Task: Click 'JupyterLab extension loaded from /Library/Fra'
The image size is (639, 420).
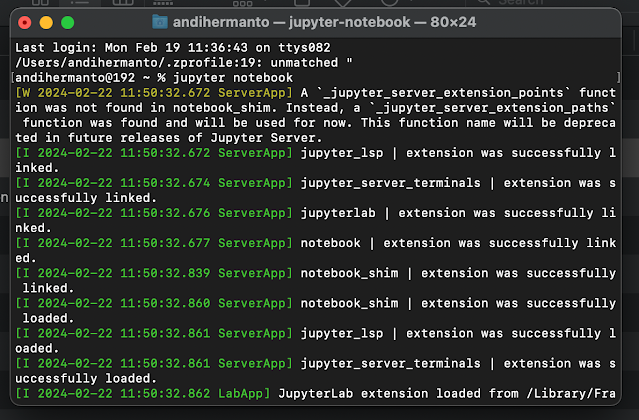Action: [x=447, y=394]
